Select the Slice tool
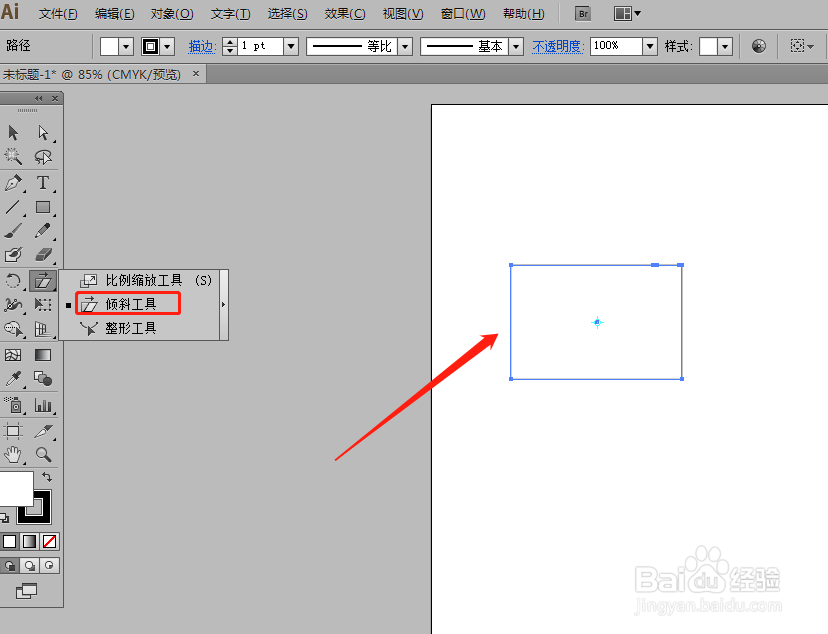This screenshot has width=828, height=634. [43, 431]
